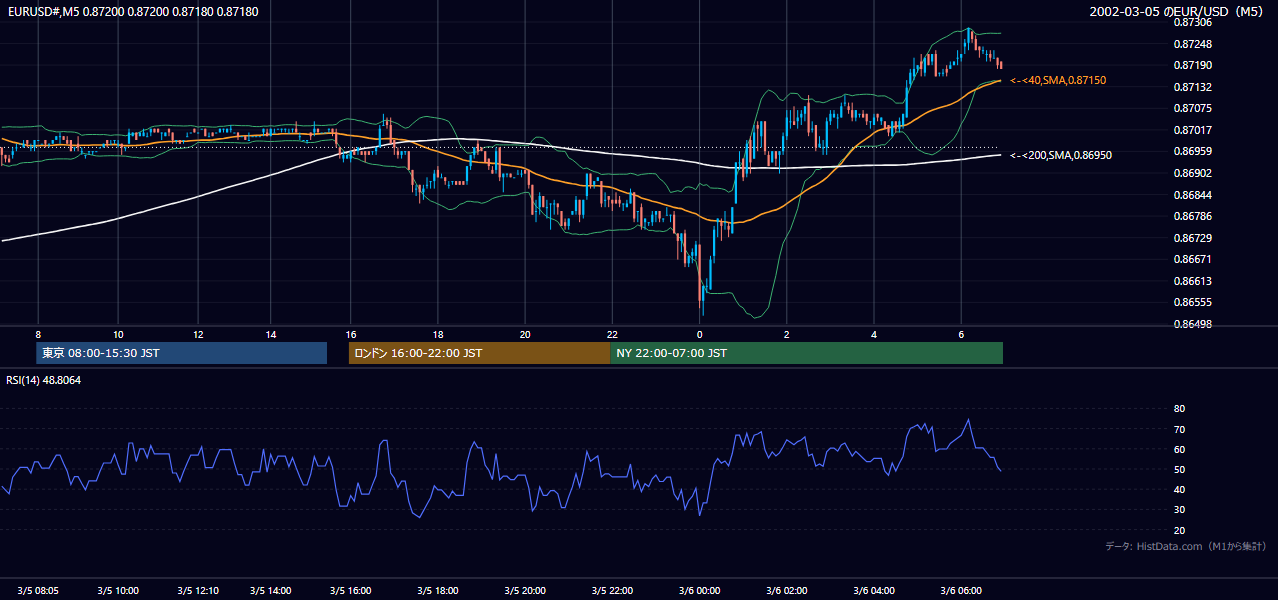This screenshot has width=1278, height=600.
Task: Click price axis value 0.86902
Action: click(1192, 173)
